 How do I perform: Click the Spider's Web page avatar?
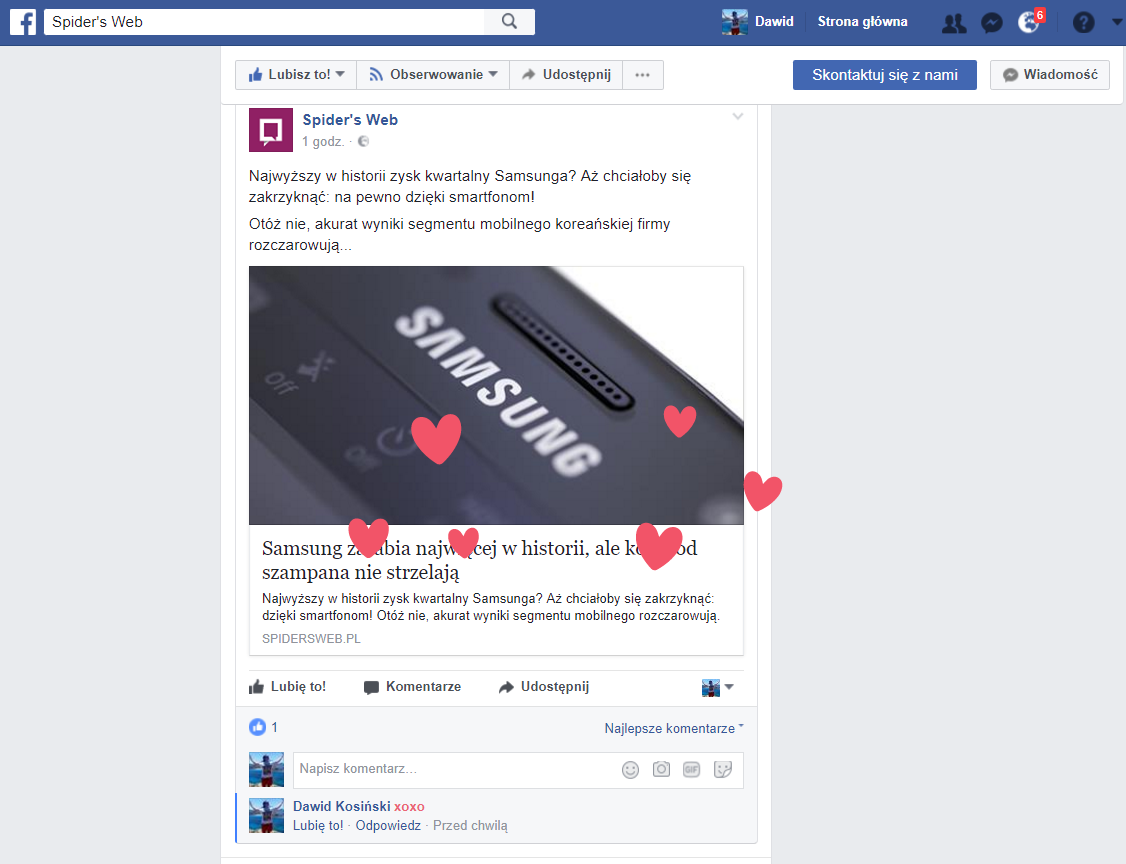(271, 130)
